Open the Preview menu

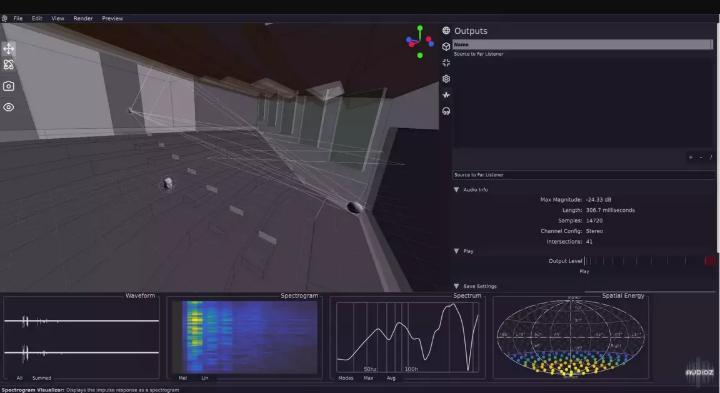pyautogui.click(x=112, y=18)
